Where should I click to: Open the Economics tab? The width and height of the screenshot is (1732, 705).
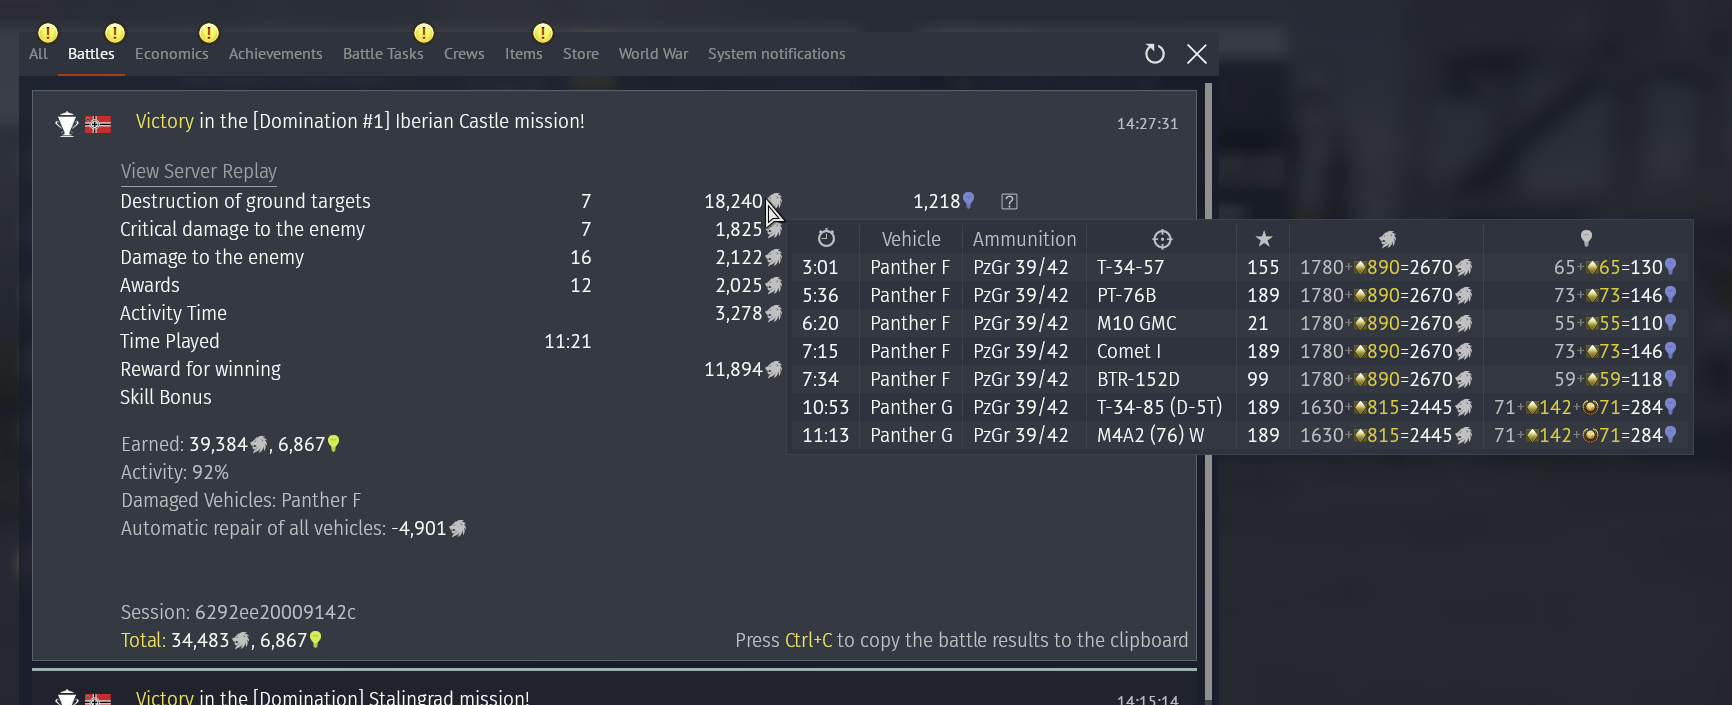tap(172, 54)
